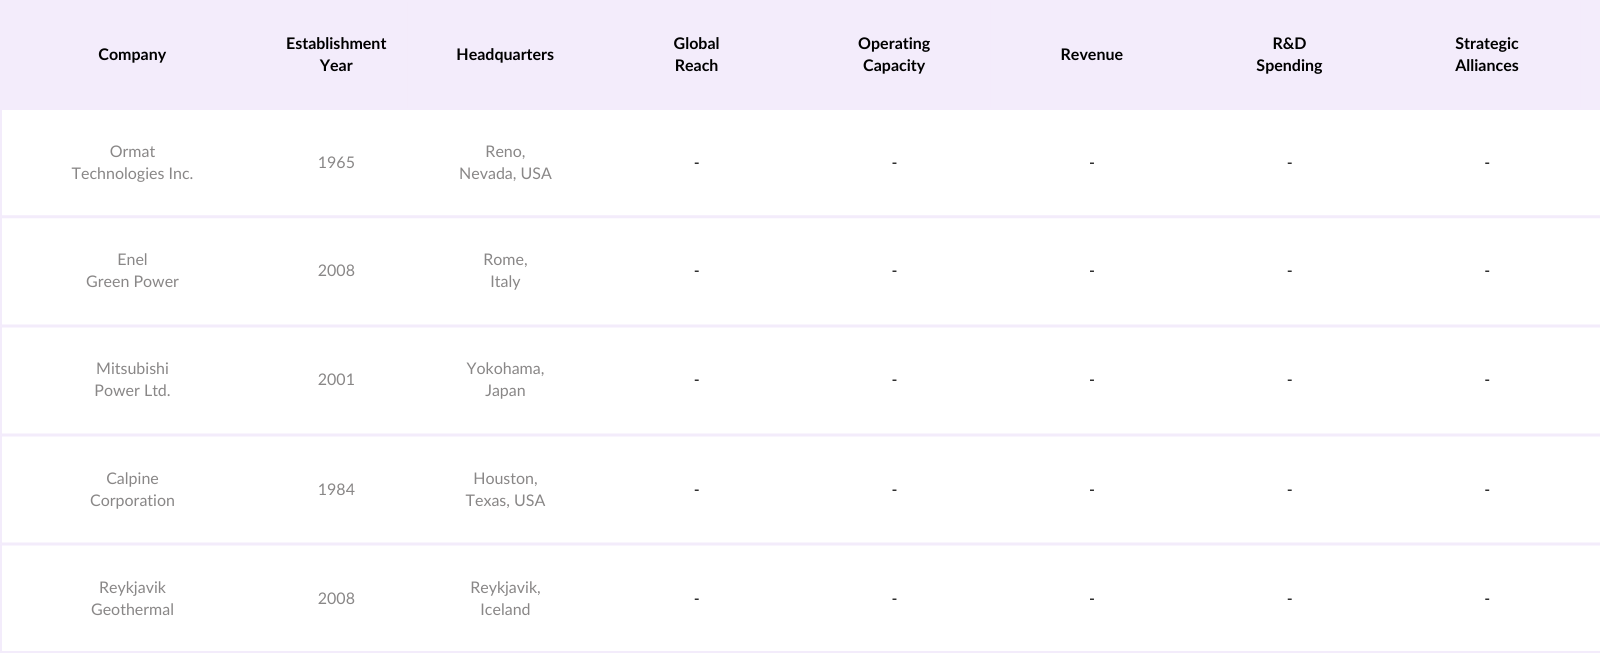This screenshot has width=1600, height=653.
Task: Click the Revenue column header
Action: point(1091,55)
